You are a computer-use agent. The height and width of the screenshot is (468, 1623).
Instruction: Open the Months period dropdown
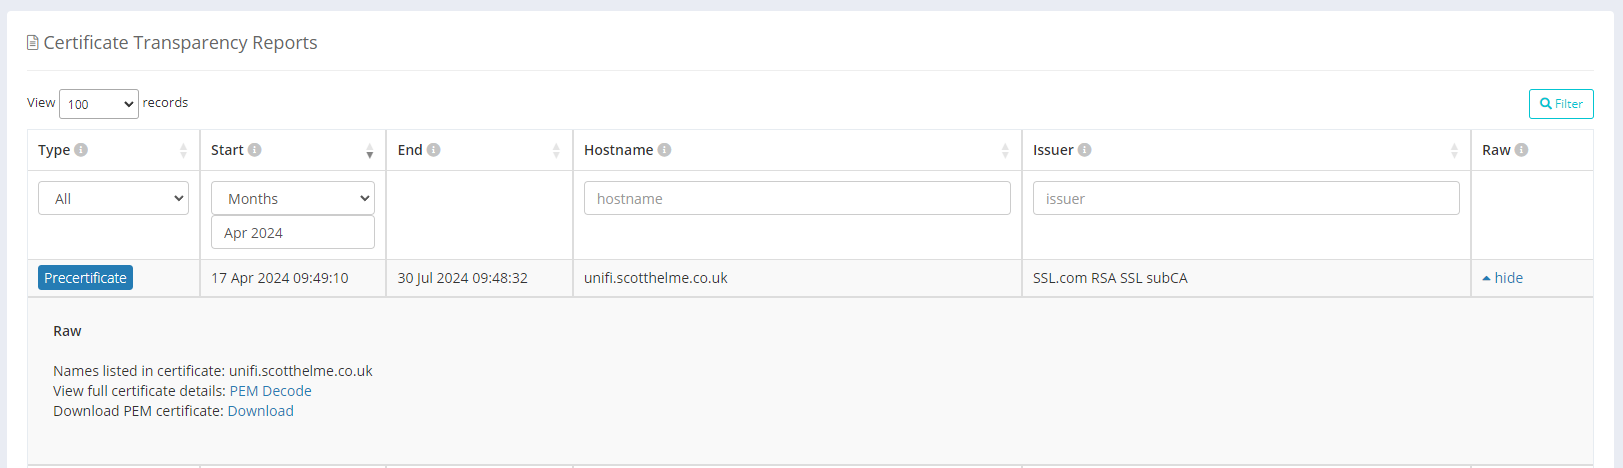pyautogui.click(x=293, y=198)
